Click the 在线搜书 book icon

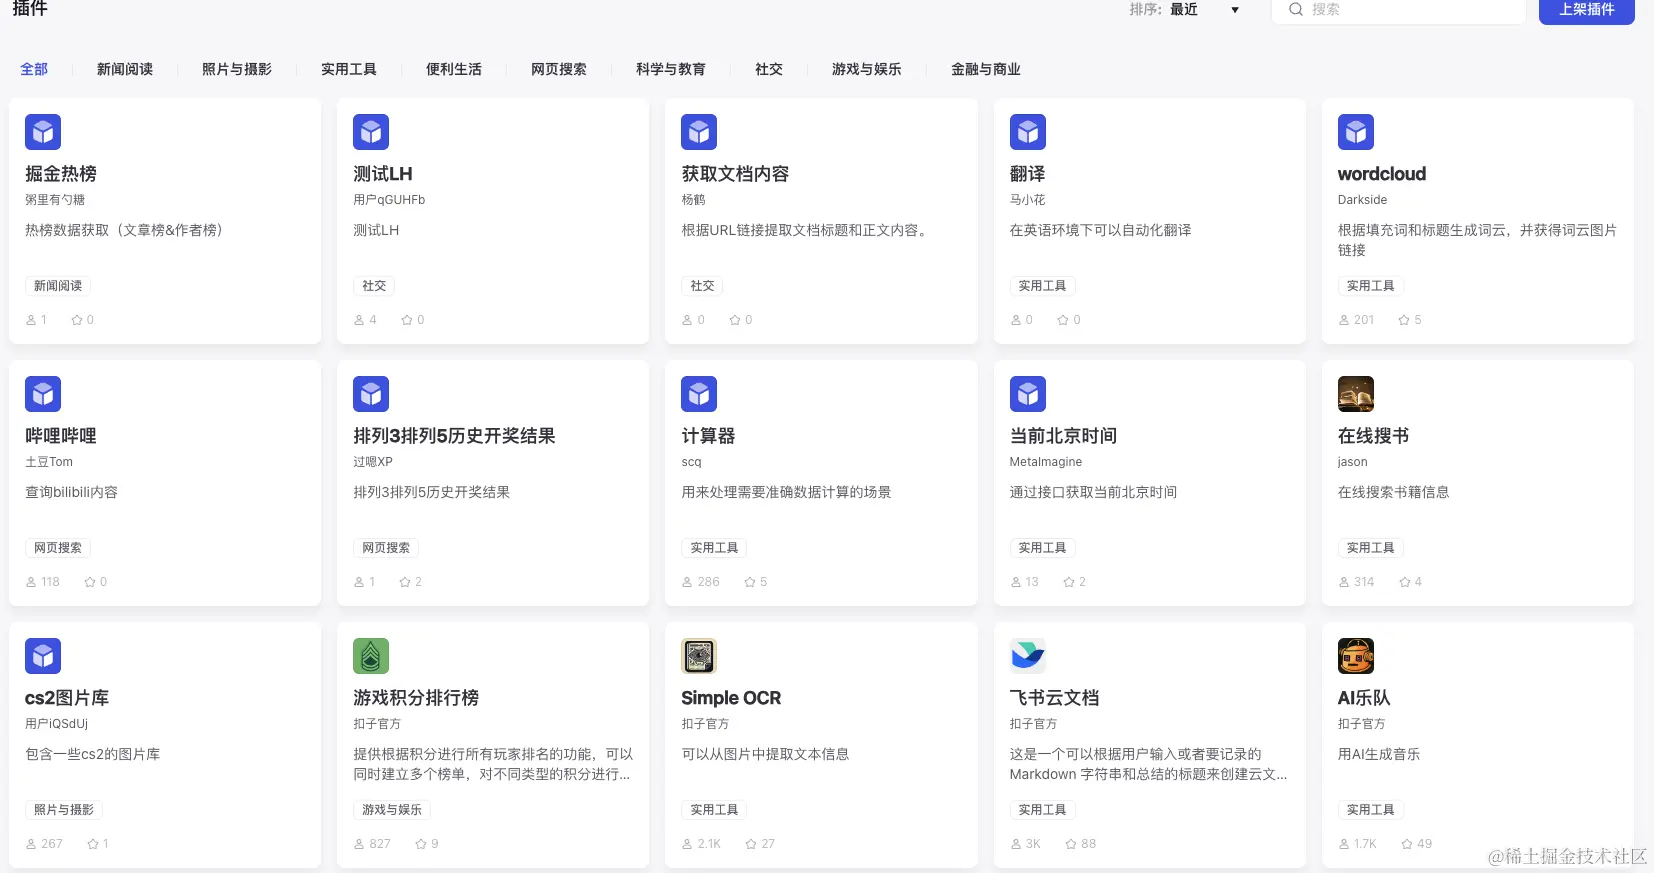tap(1356, 394)
